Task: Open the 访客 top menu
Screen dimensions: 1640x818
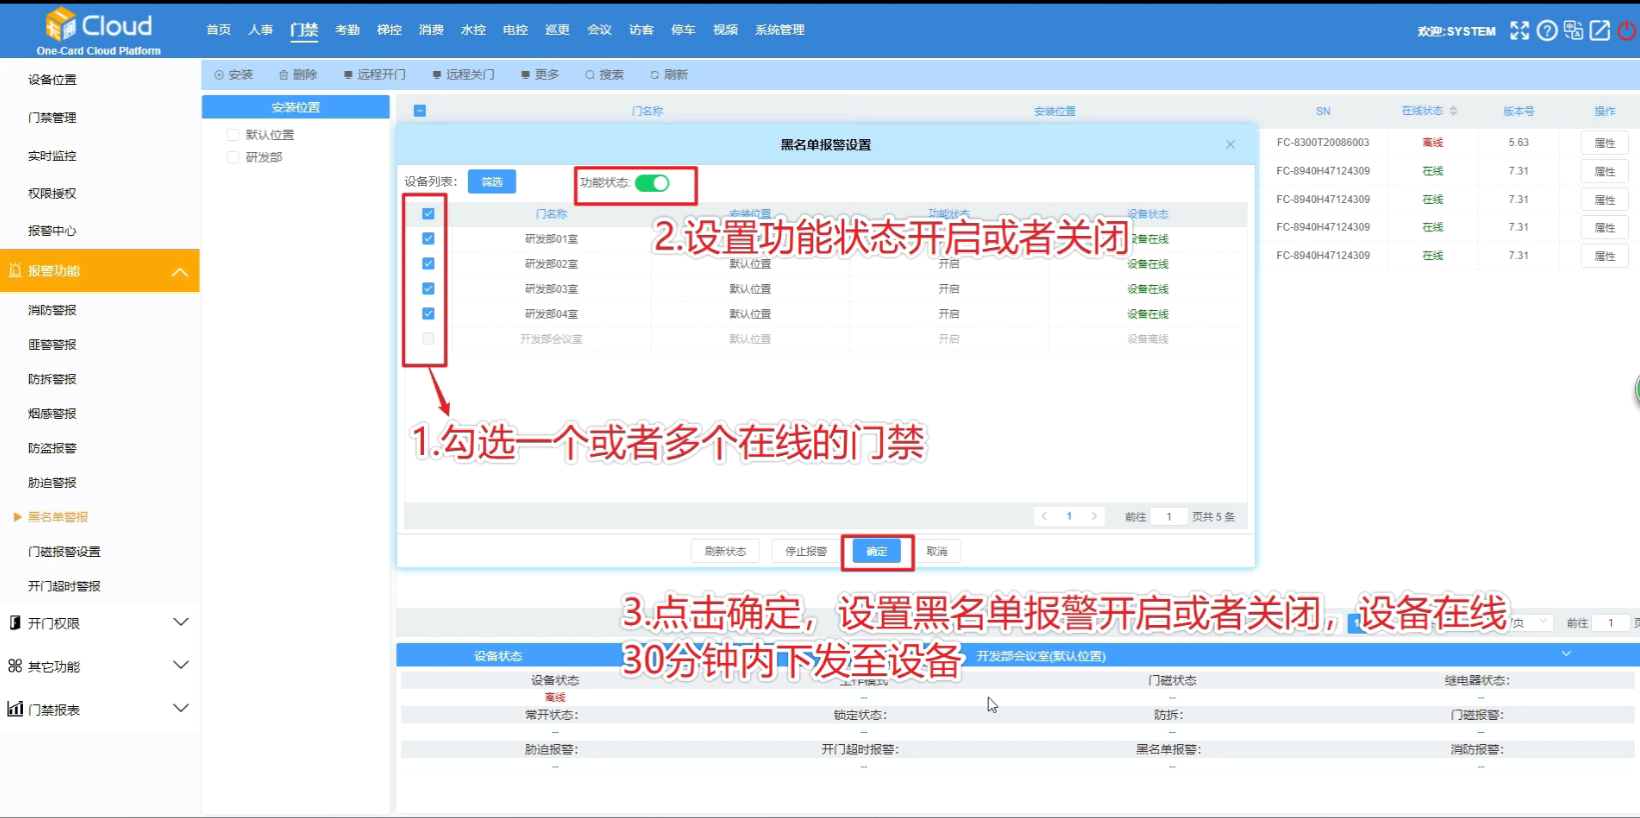Action: click(x=641, y=30)
